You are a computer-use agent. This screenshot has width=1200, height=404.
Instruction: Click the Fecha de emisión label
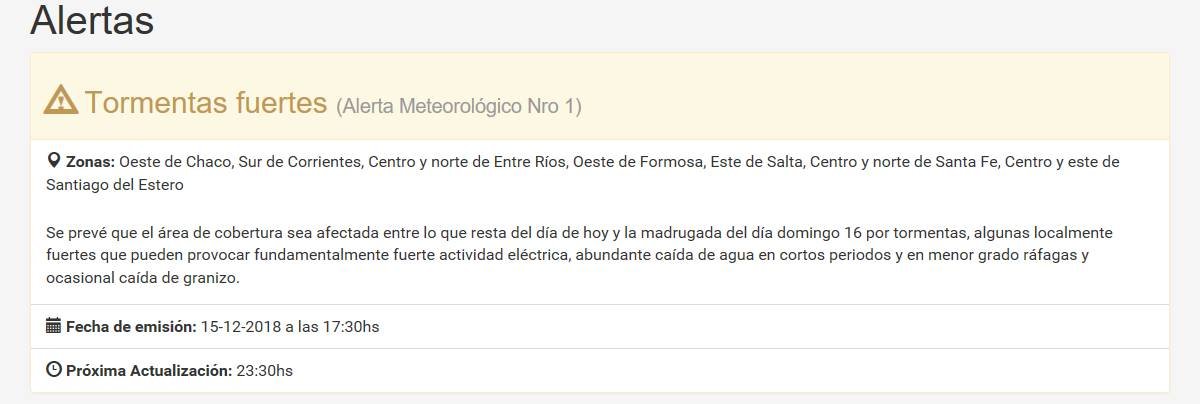point(131,327)
